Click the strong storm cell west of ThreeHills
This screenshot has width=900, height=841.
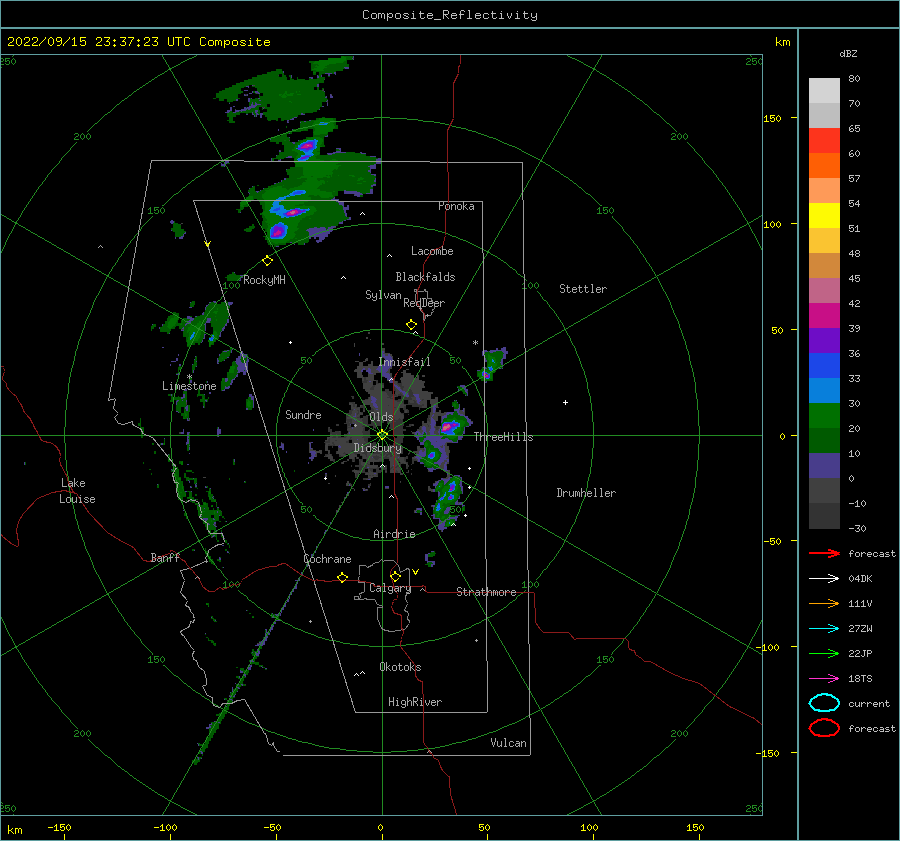[x=450, y=427]
